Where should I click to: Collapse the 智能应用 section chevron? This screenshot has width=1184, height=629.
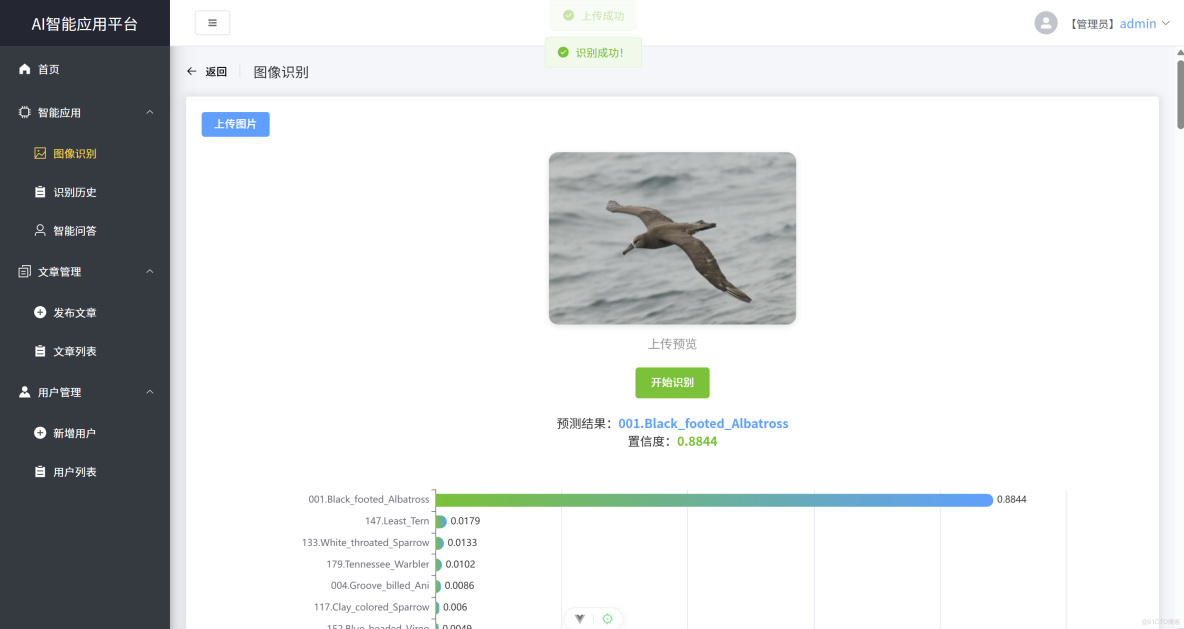(150, 112)
